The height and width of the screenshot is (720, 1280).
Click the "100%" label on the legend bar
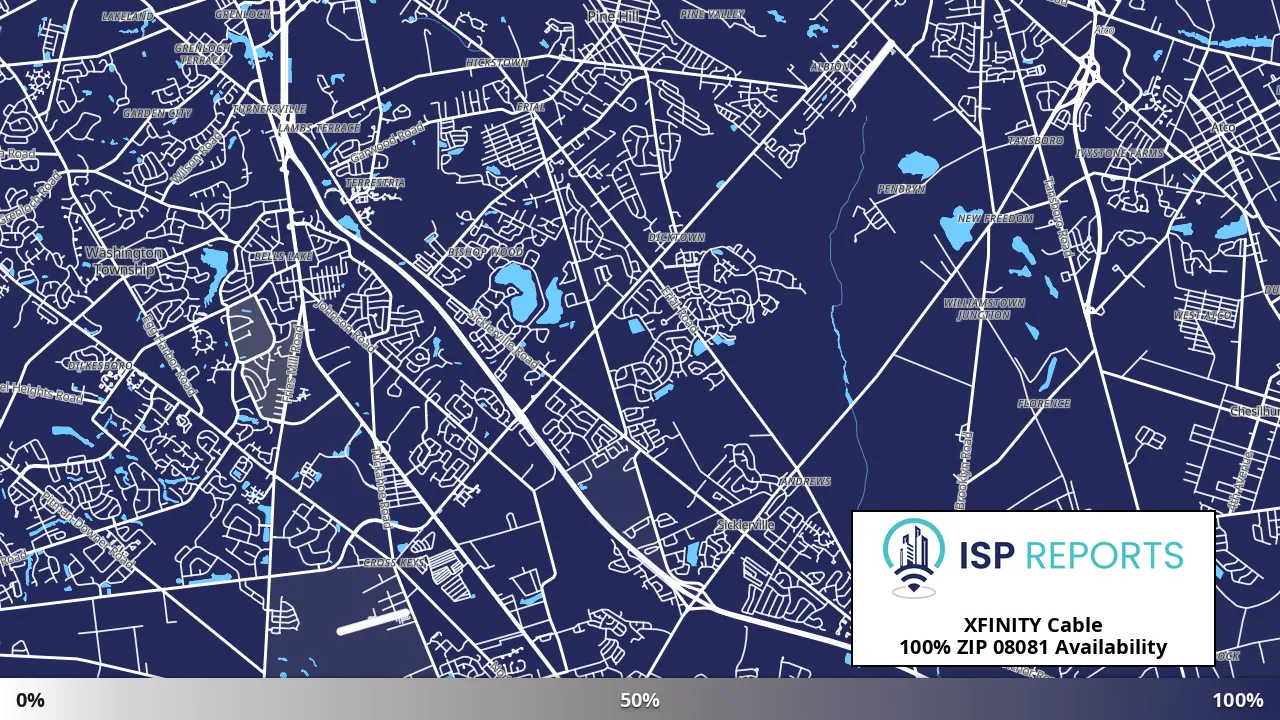[1238, 700]
